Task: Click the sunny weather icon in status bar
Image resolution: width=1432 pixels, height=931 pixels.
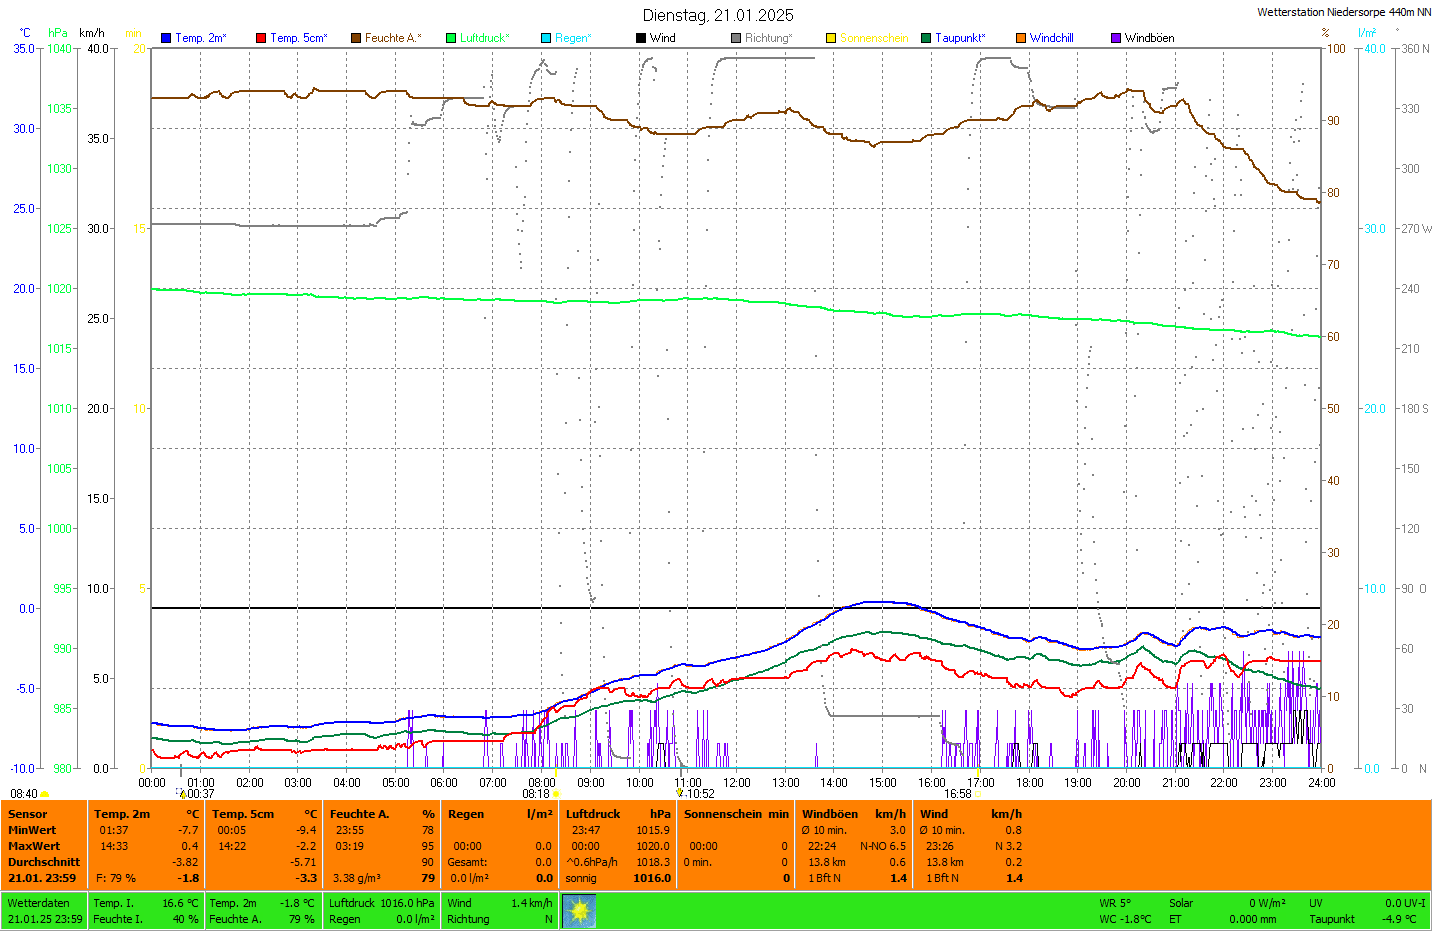Action: click(x=579, y=911)
